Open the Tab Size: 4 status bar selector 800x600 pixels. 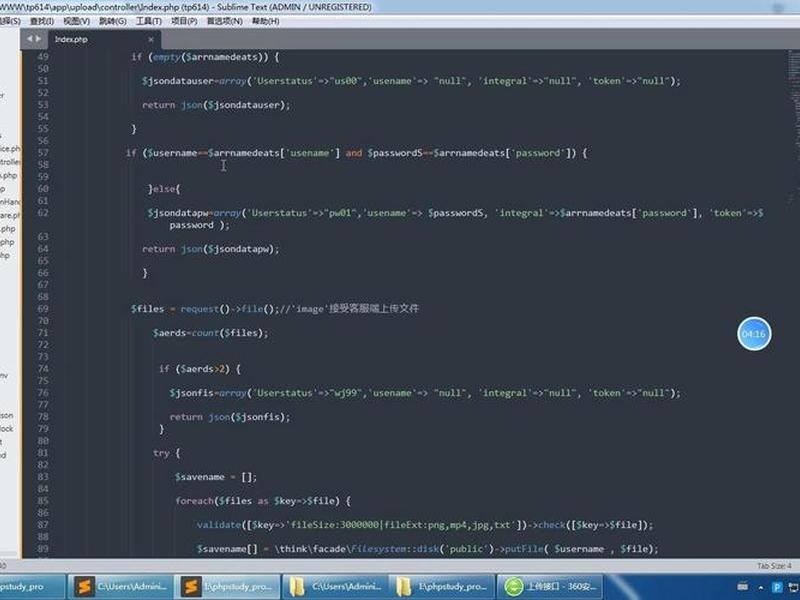tap(774, 566)
